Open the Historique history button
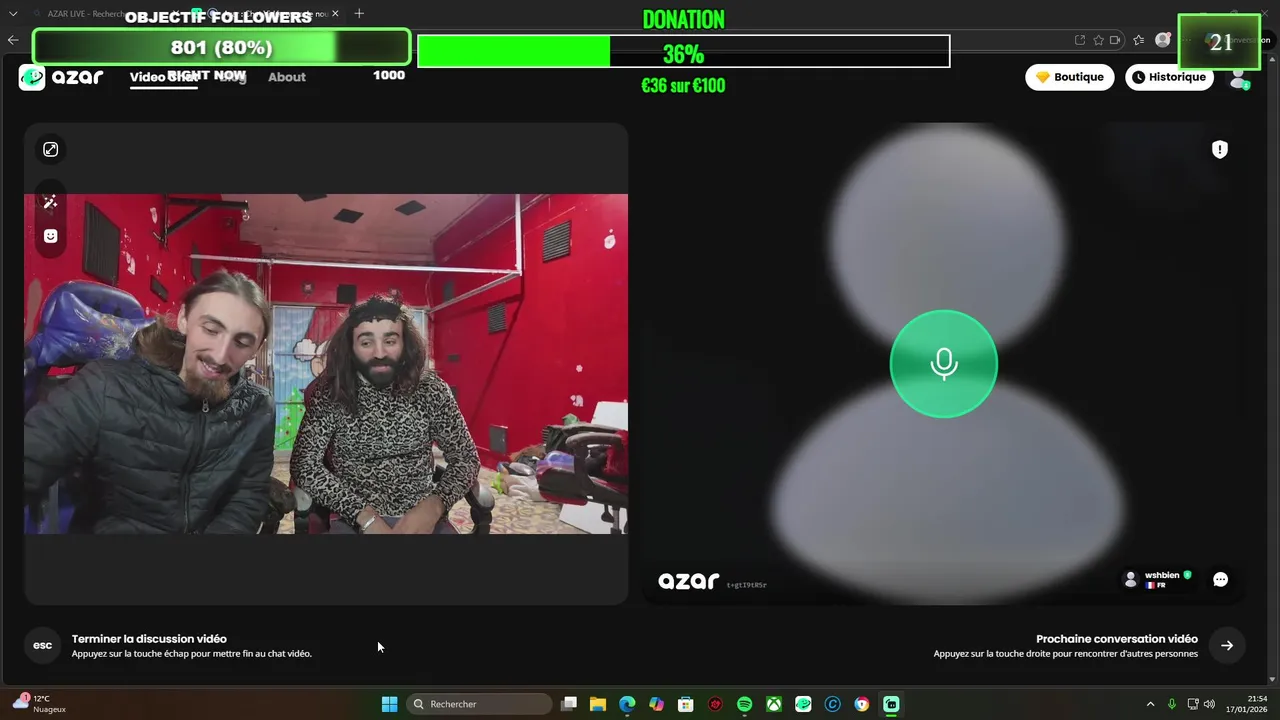The width and height of the screenshot is (1280, 720). [1169, 77]
